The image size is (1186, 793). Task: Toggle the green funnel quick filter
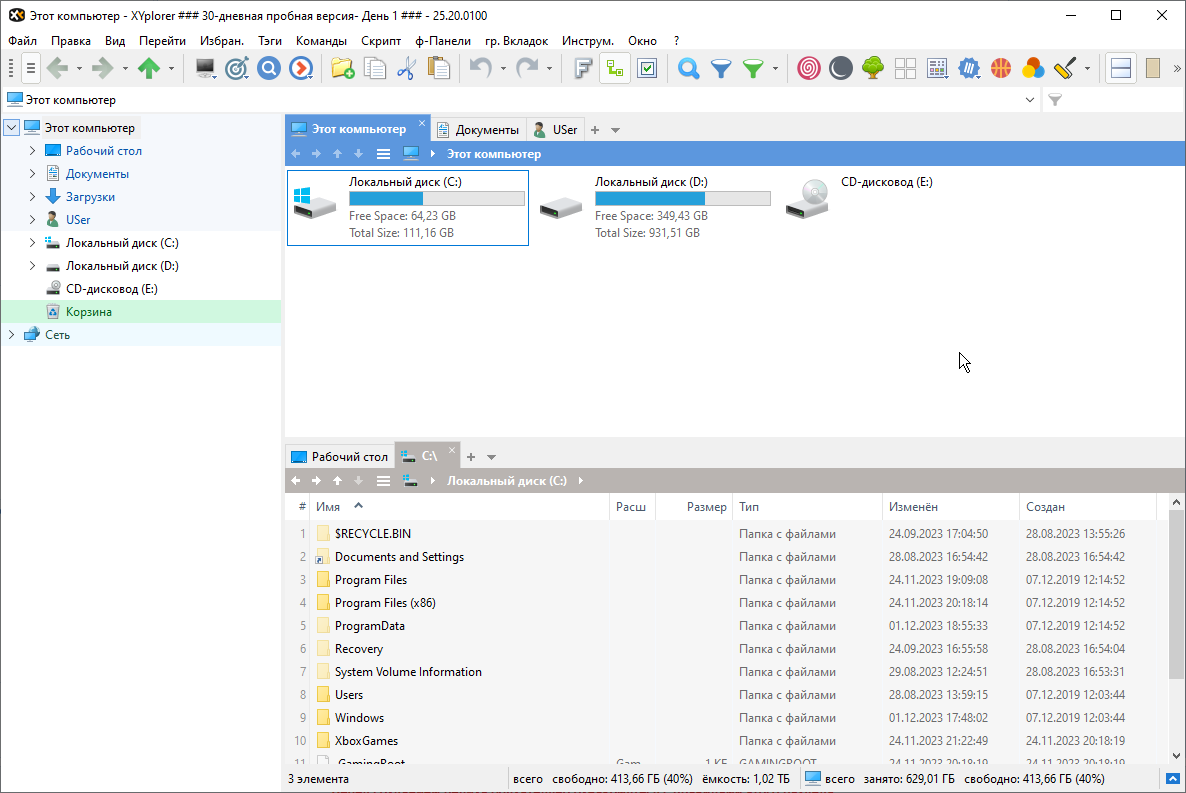(x=753, y=68)
